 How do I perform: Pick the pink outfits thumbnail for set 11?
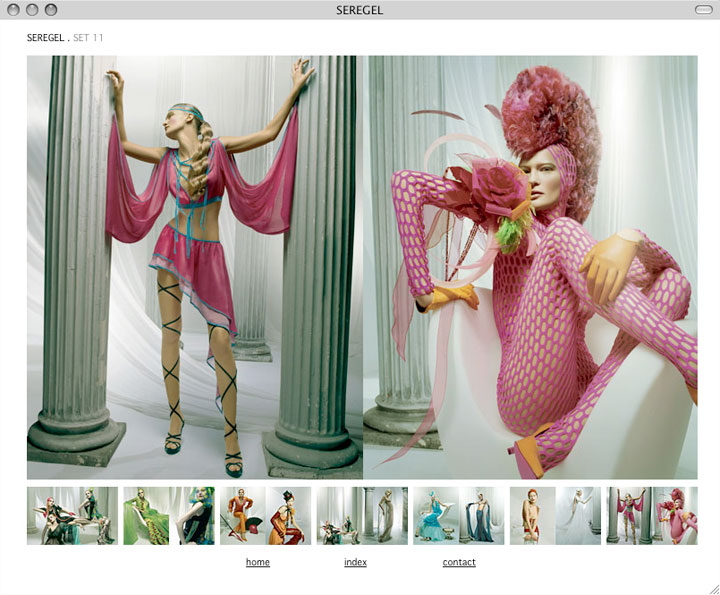point(652,516)
